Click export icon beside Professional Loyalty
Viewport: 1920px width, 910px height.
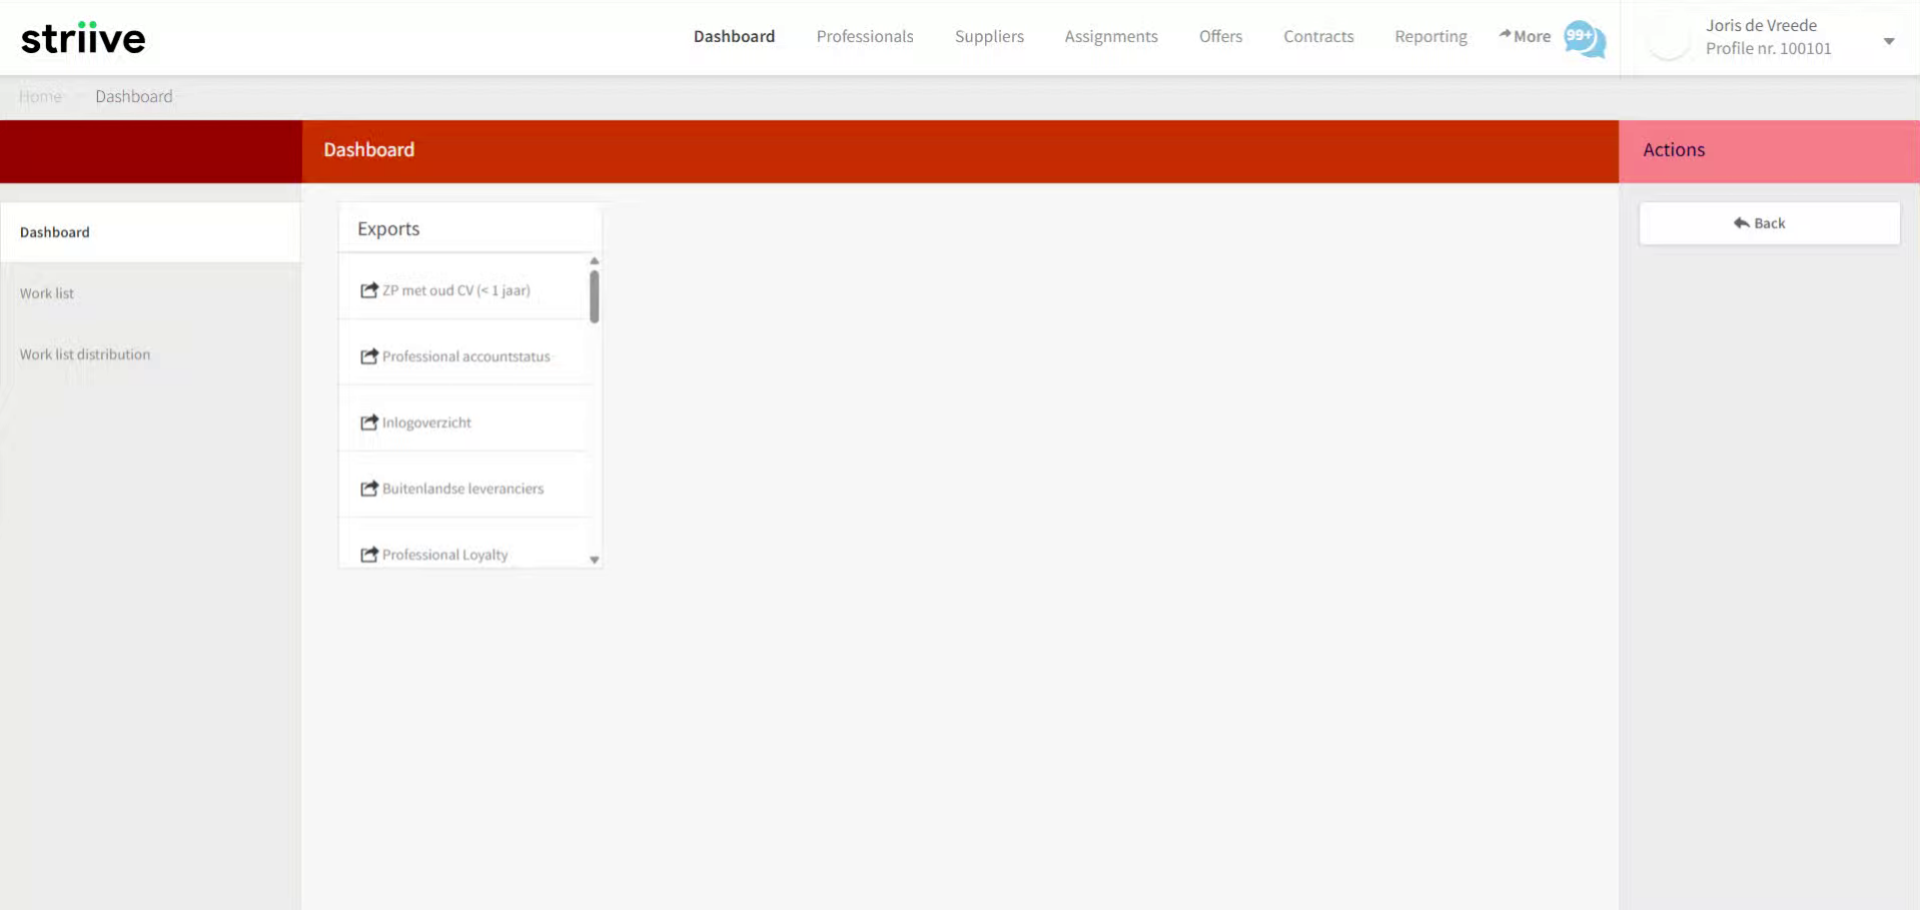coord(369,554)
